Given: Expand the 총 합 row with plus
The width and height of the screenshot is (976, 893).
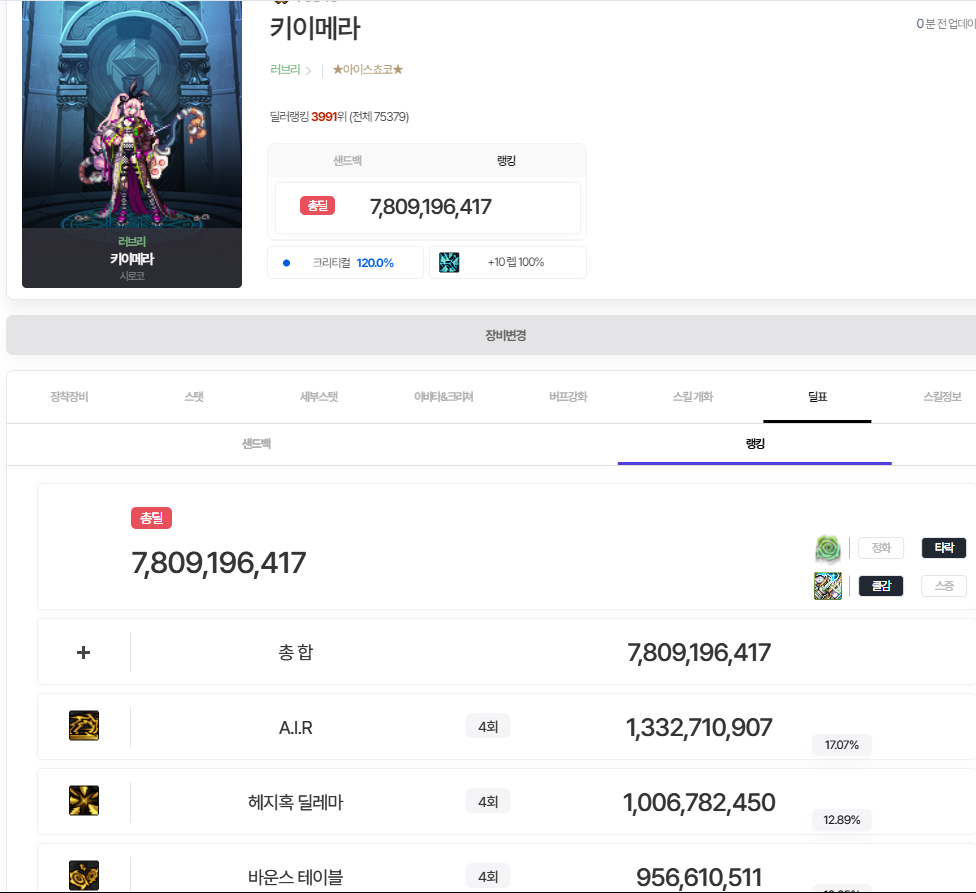Looking at the screenshot, I should coord(84,652).
